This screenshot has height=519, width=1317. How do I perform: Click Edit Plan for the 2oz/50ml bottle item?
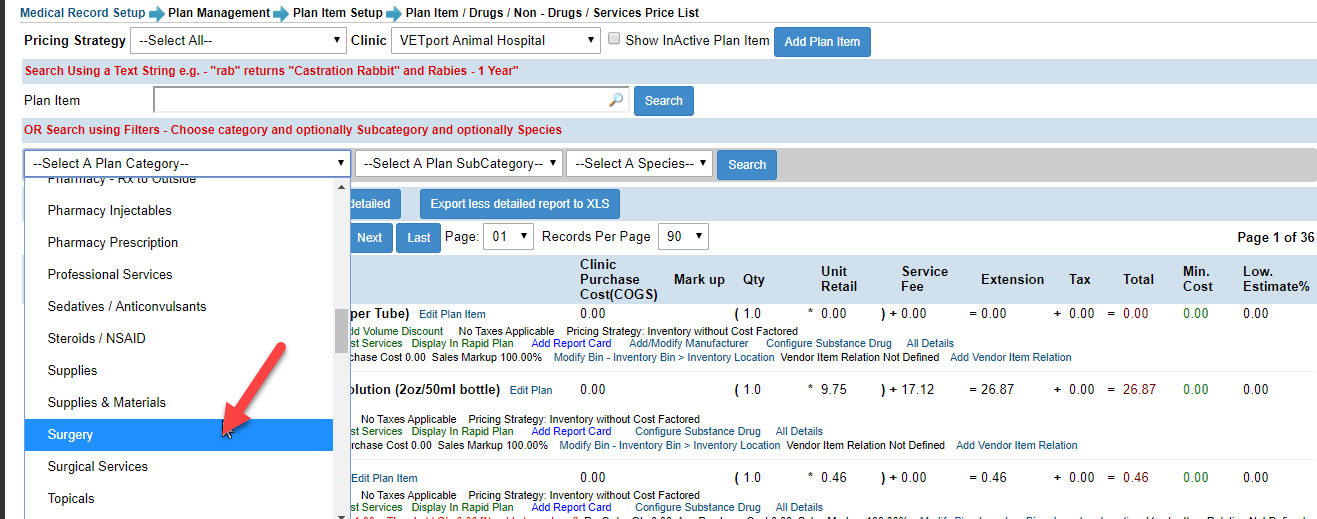click(x=531, y=390)
